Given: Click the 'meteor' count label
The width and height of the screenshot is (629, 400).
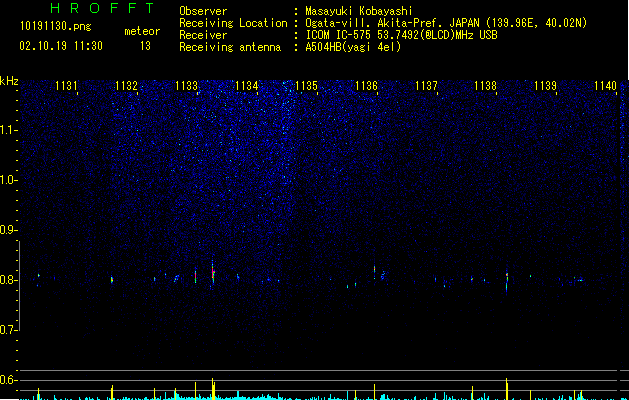Looking at the screenshot, I should 142,31.
